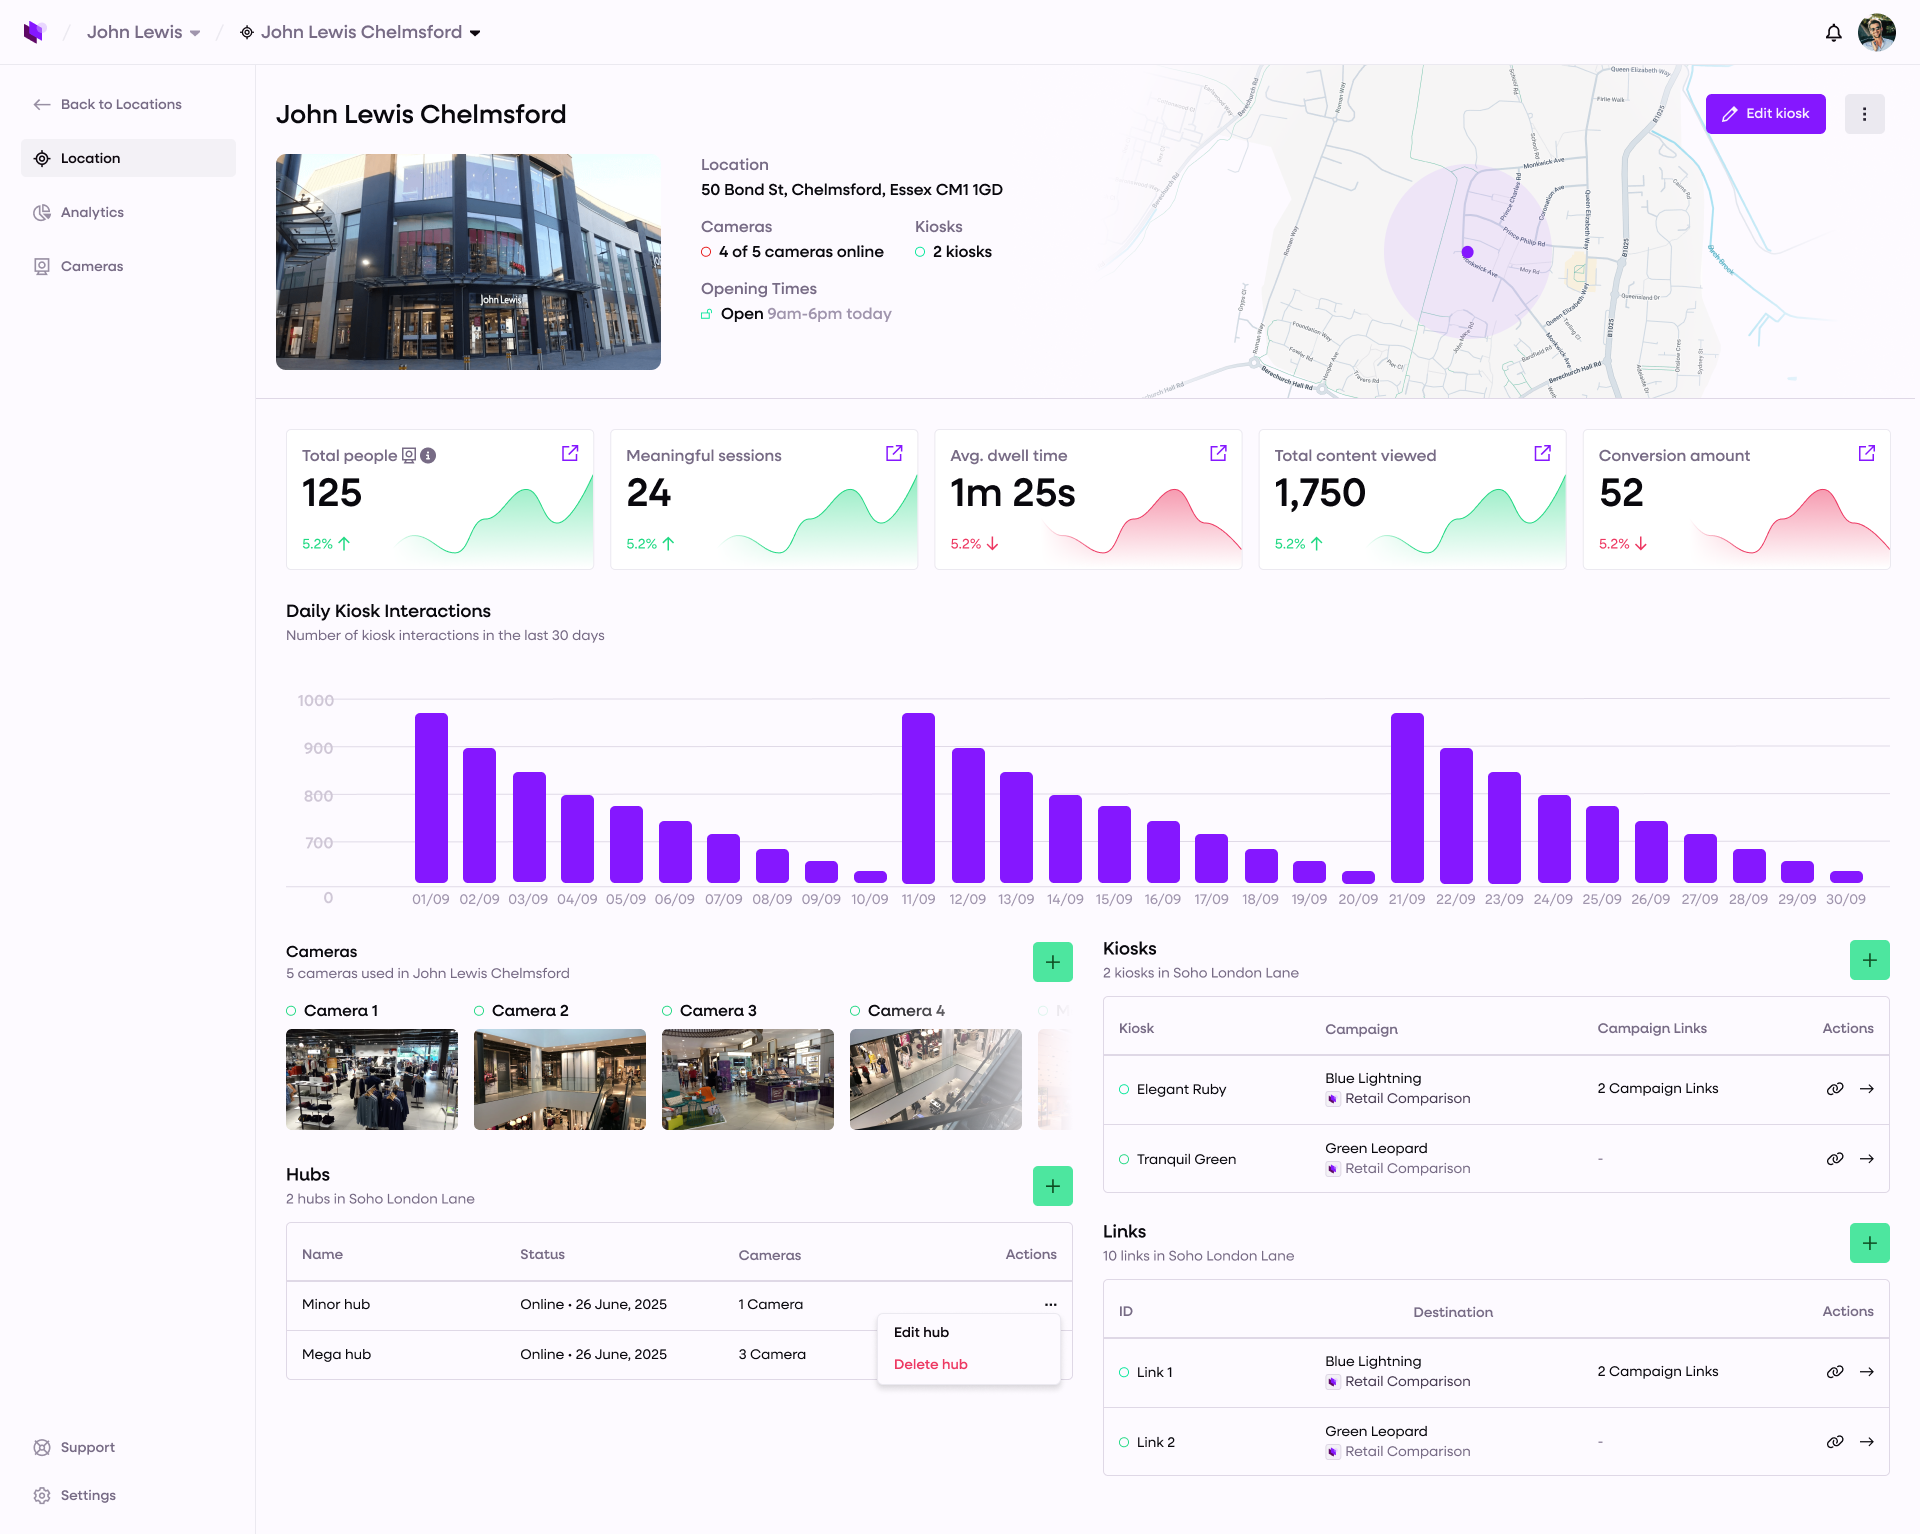Click the '2 kiosks' status text

coord(962,252)
